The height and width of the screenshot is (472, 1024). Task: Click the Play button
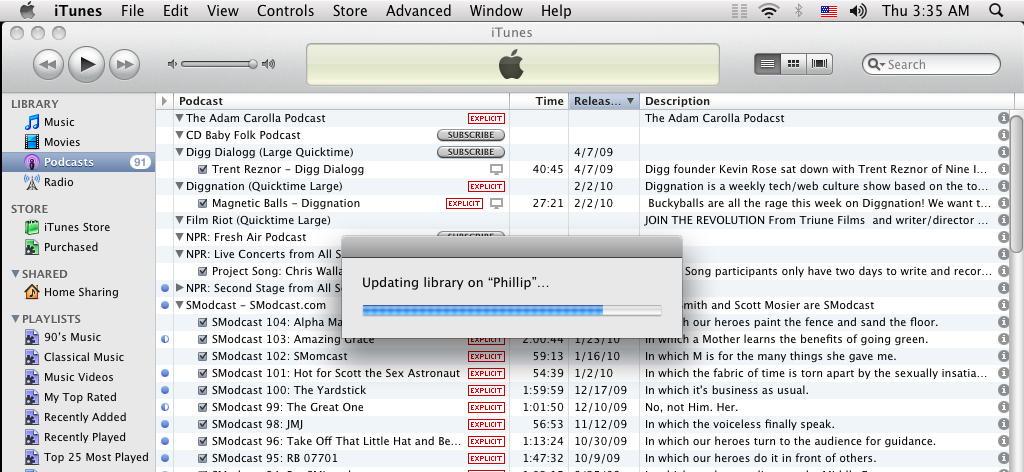coord(87,64)
